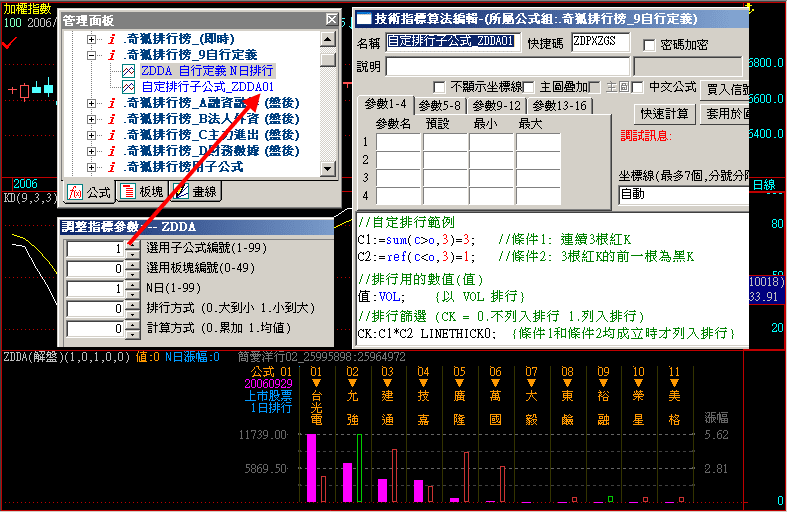This screenshot has height=512, width=787.
Task: Collapse the 奇狐排行榜_9自行定義 tree node
Action: point(92,55)
